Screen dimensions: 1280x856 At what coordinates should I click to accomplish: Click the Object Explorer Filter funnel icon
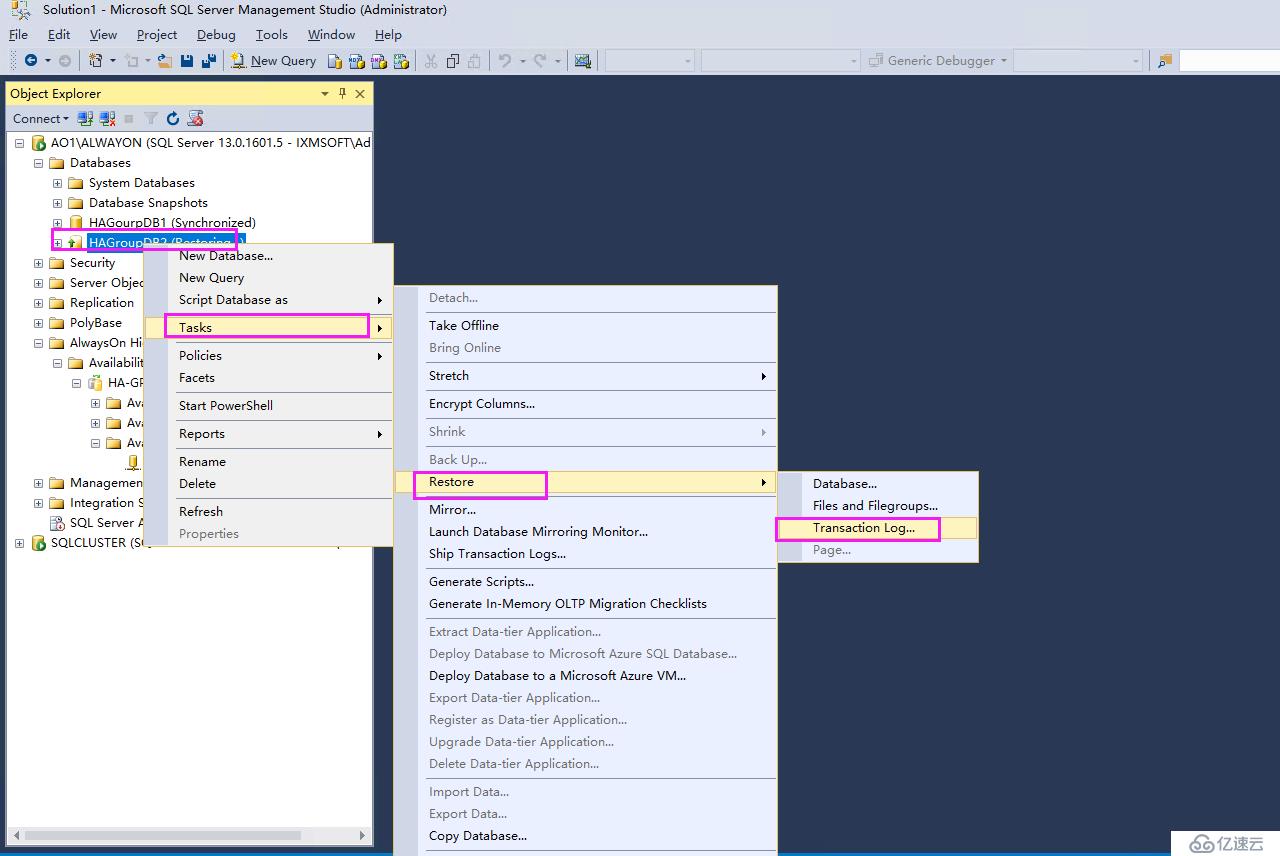(x=151, y=118)
